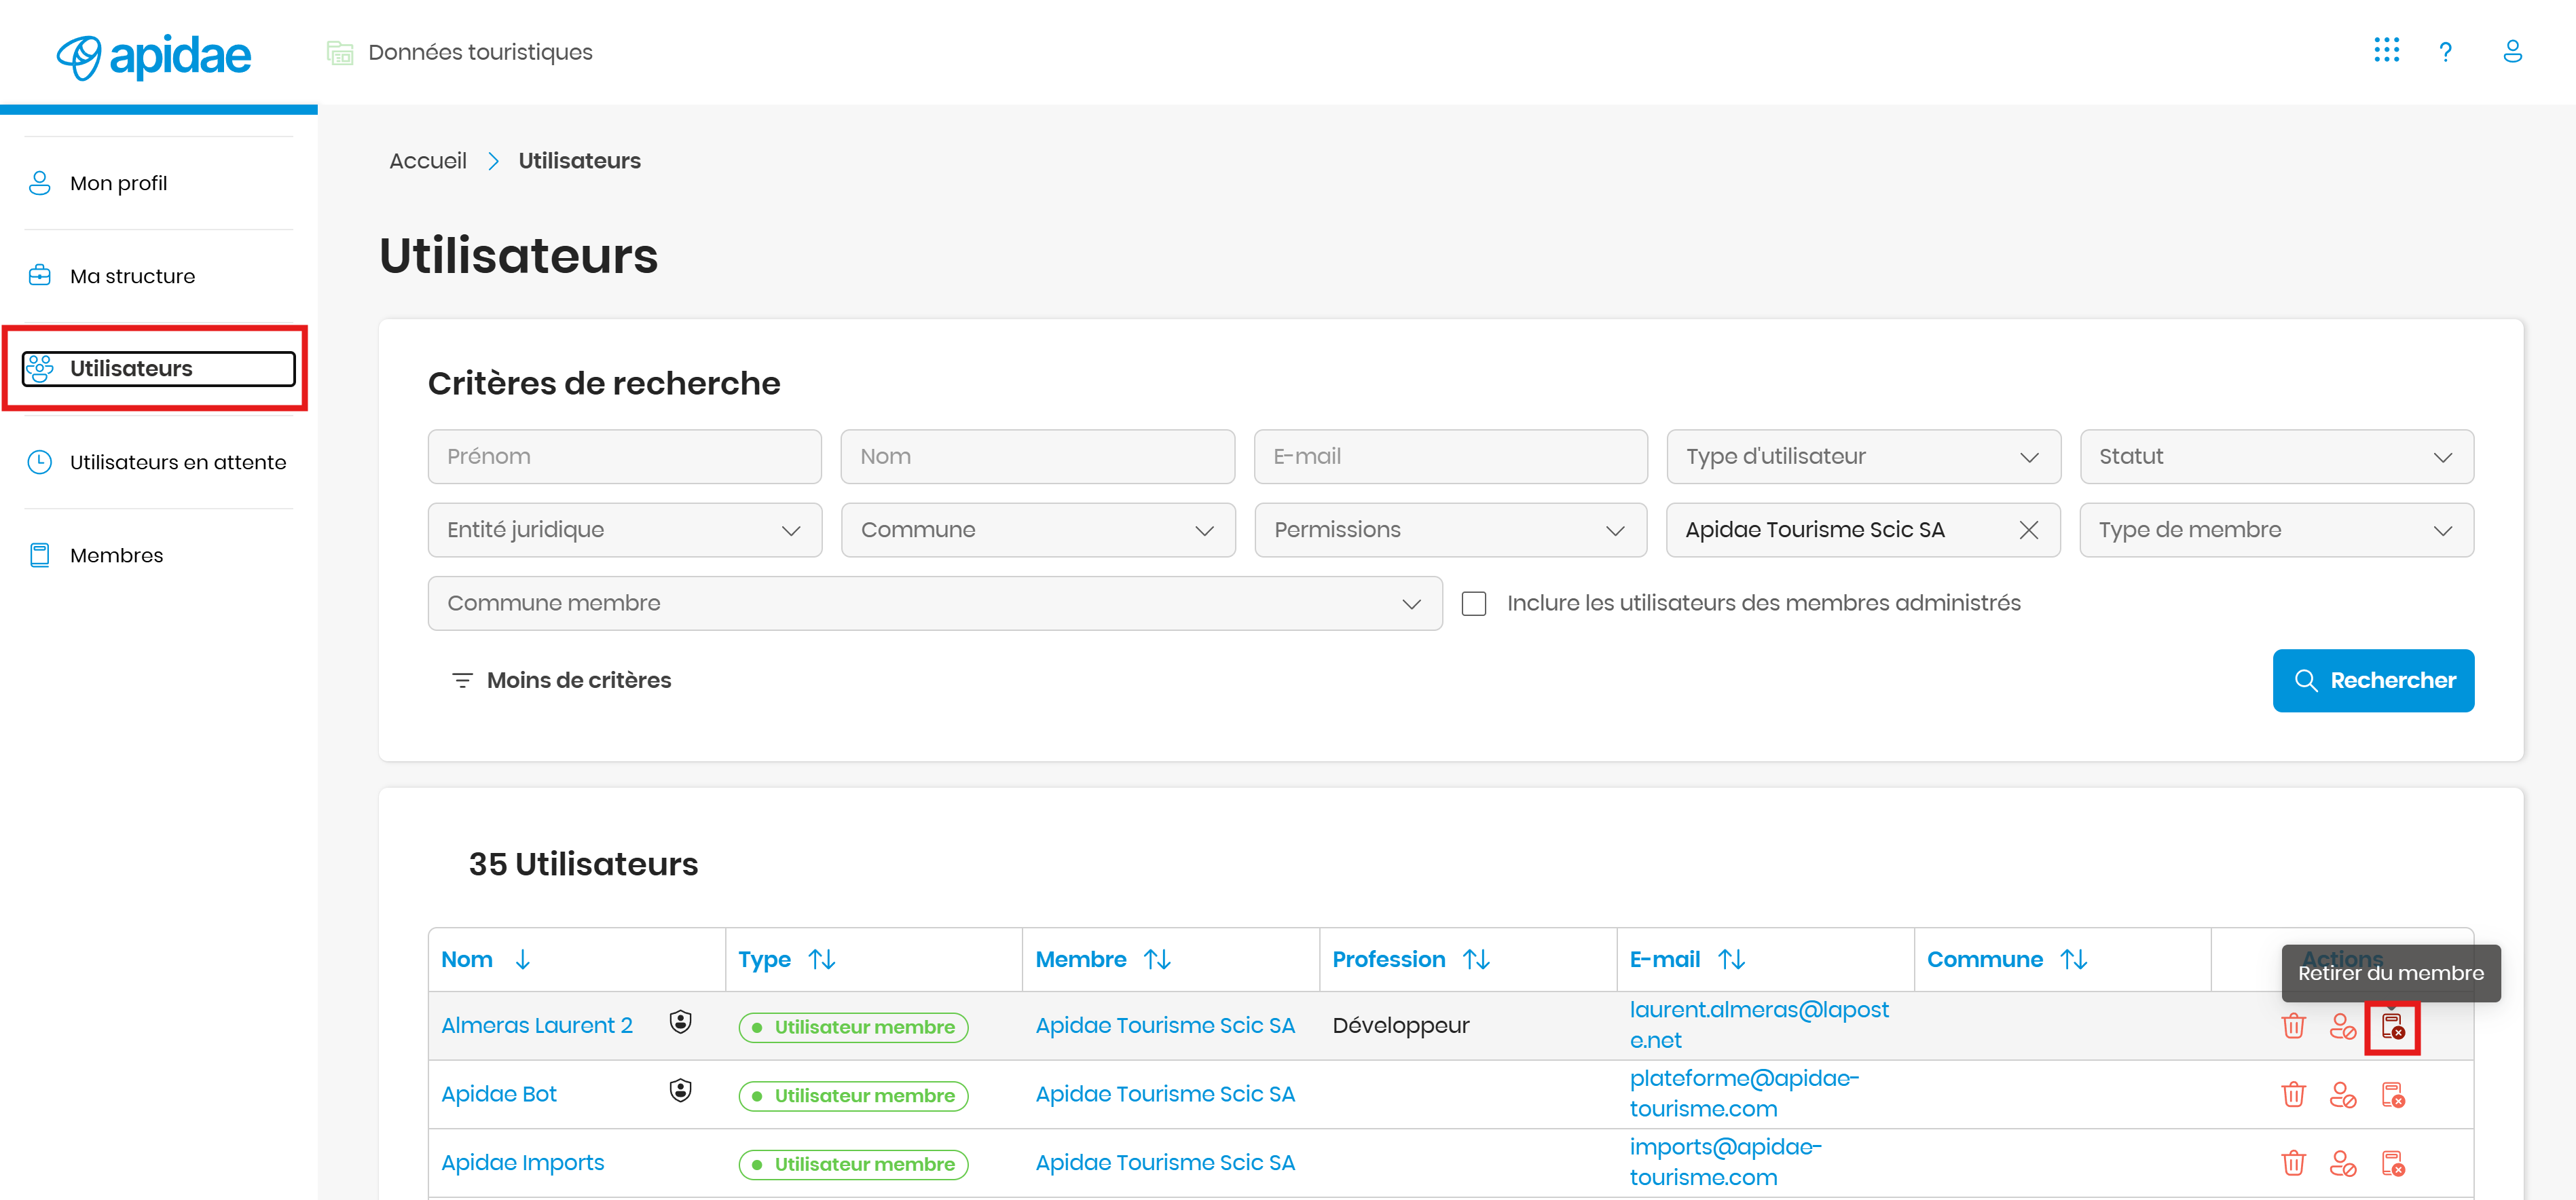The height and width of the screenshot is (1200, 2576).
Task: Open the Permissions dropdown
Action: click(x=1450, y=530)
